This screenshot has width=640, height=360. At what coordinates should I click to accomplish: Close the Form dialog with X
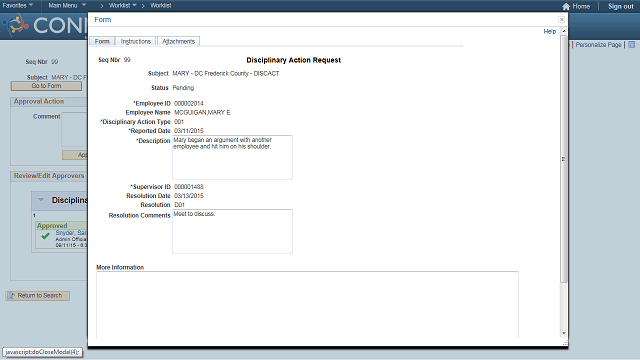click(x=562, y=20)
